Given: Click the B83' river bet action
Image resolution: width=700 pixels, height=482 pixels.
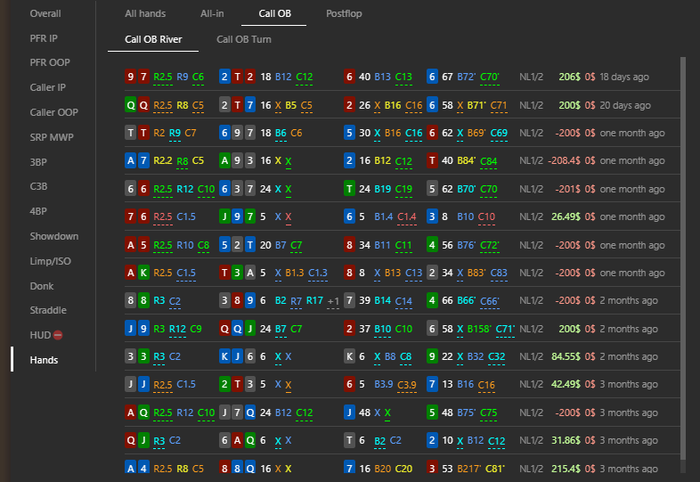Looking at the screenshot, I should click(477, 273).
